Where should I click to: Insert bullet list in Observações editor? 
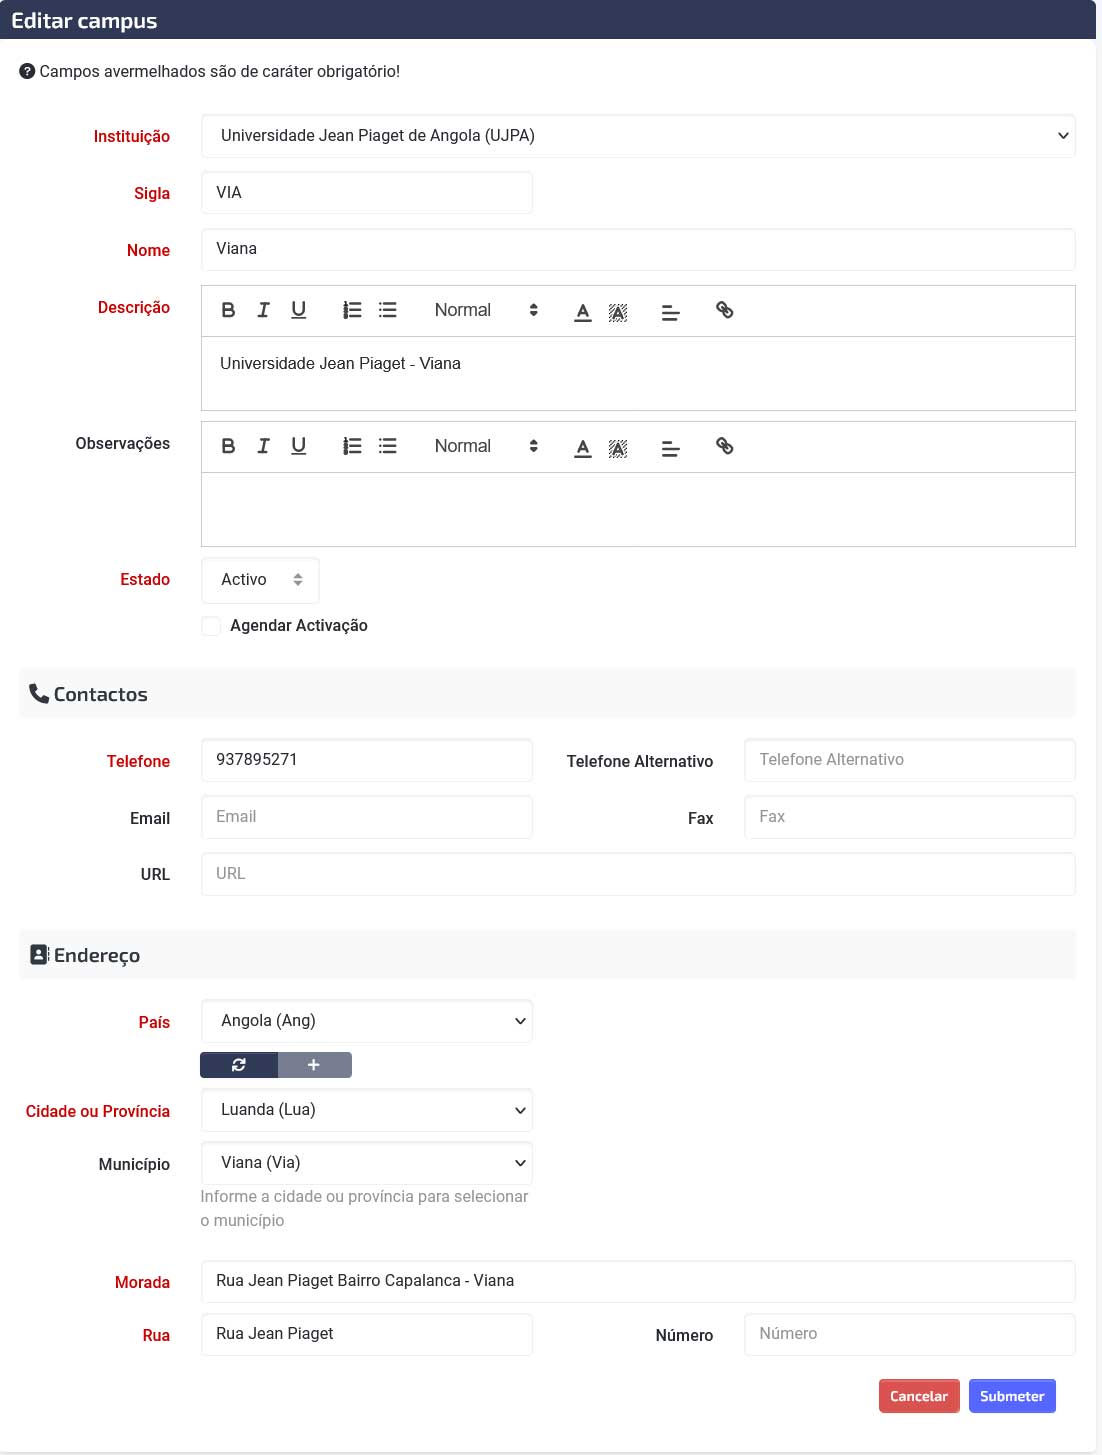click(x=388, y=446)
